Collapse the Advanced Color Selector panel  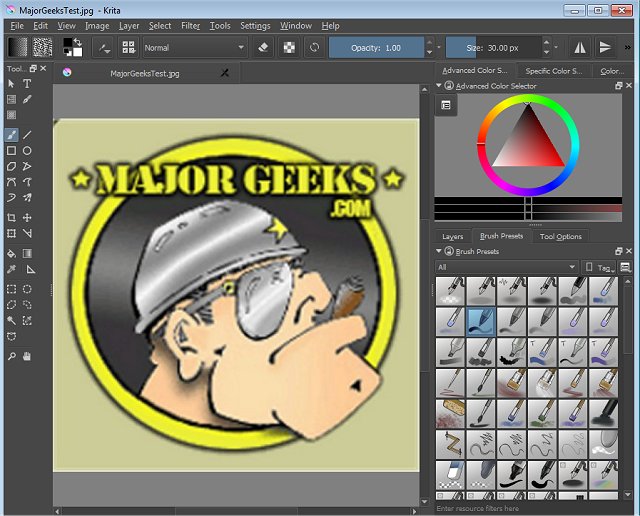439,86
